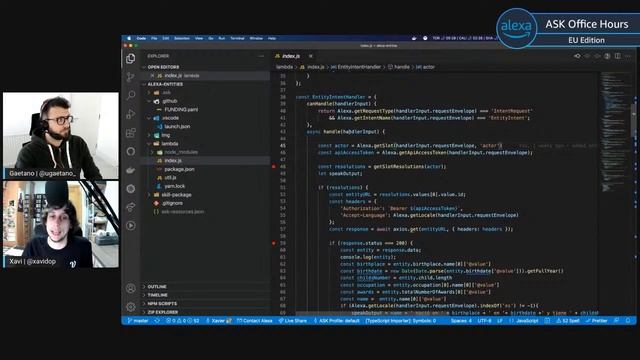Open the File menu
This screenshot has width=640, height=360.
pyautogui.click(x=154, y=38)
